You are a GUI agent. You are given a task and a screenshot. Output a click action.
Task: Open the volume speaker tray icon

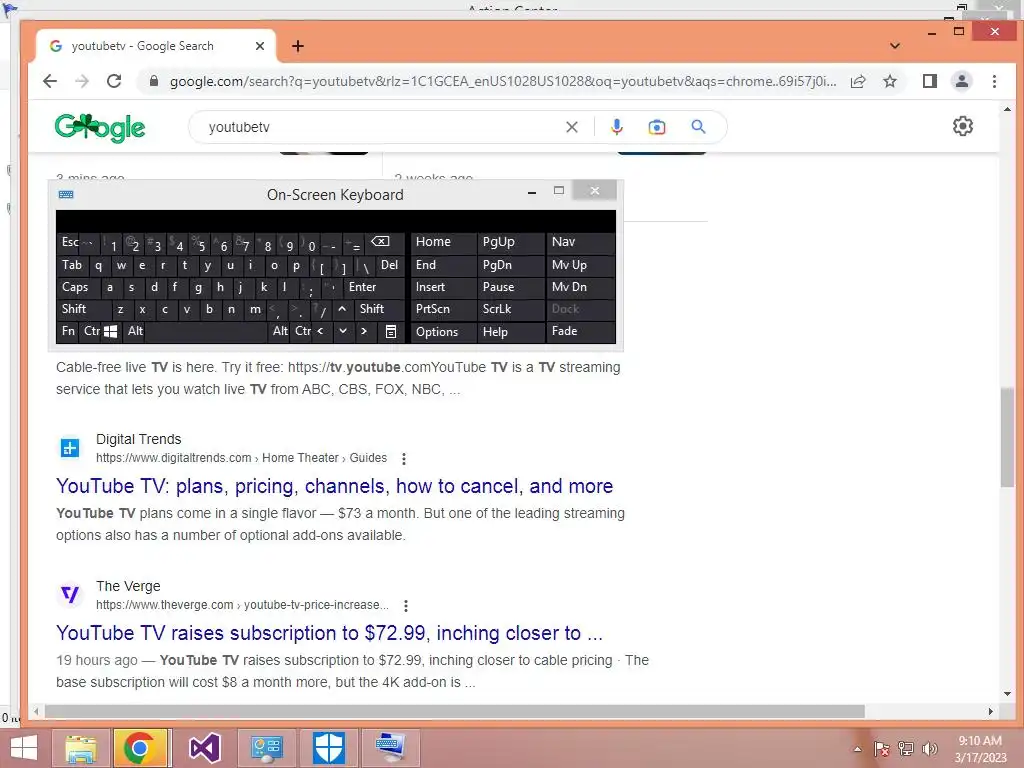(x=929, y=749)
